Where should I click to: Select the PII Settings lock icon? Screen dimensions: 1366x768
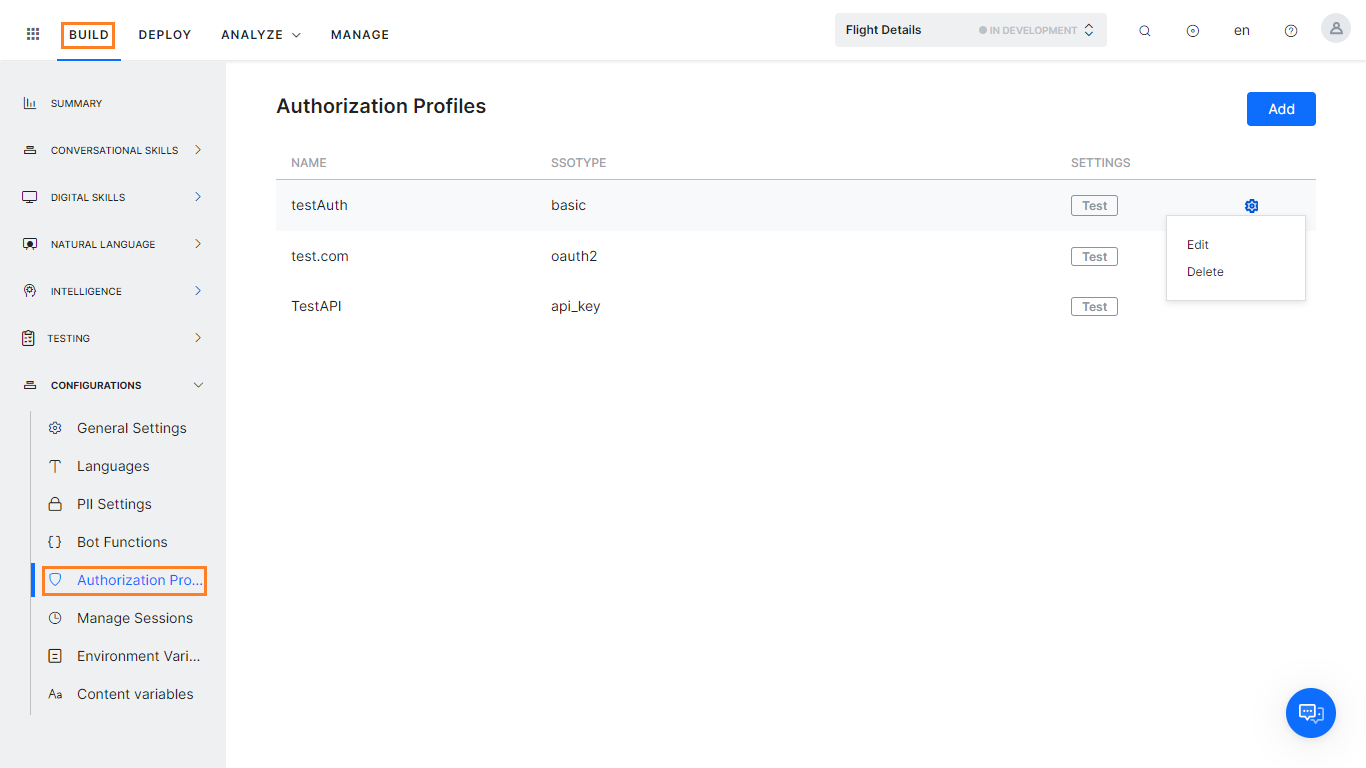(55, 503)
